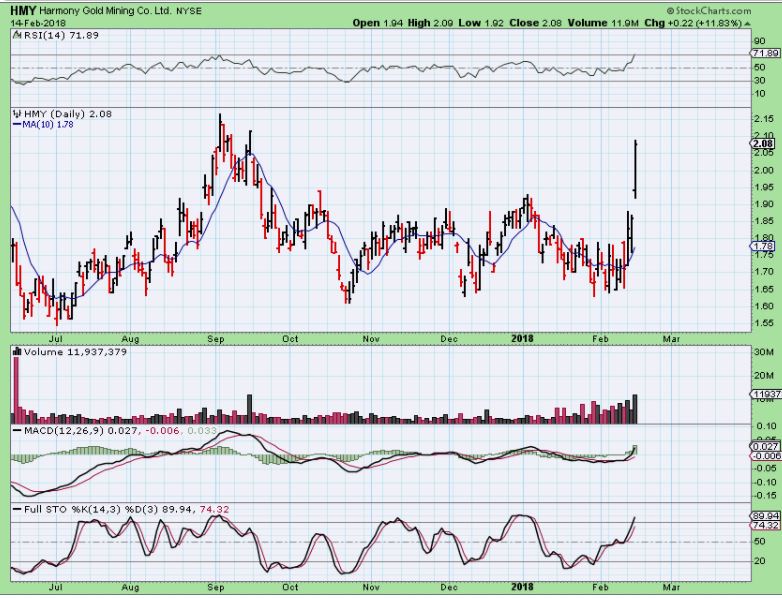Click the '2018' year label under the price chart

(522, 339)
